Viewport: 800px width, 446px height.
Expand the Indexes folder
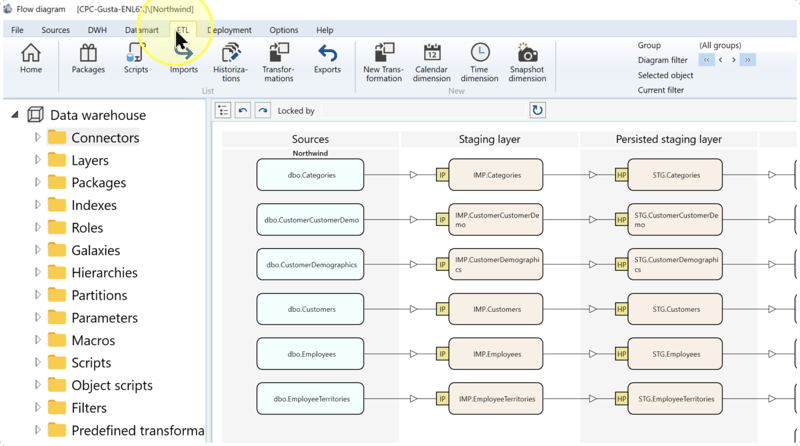37,205
